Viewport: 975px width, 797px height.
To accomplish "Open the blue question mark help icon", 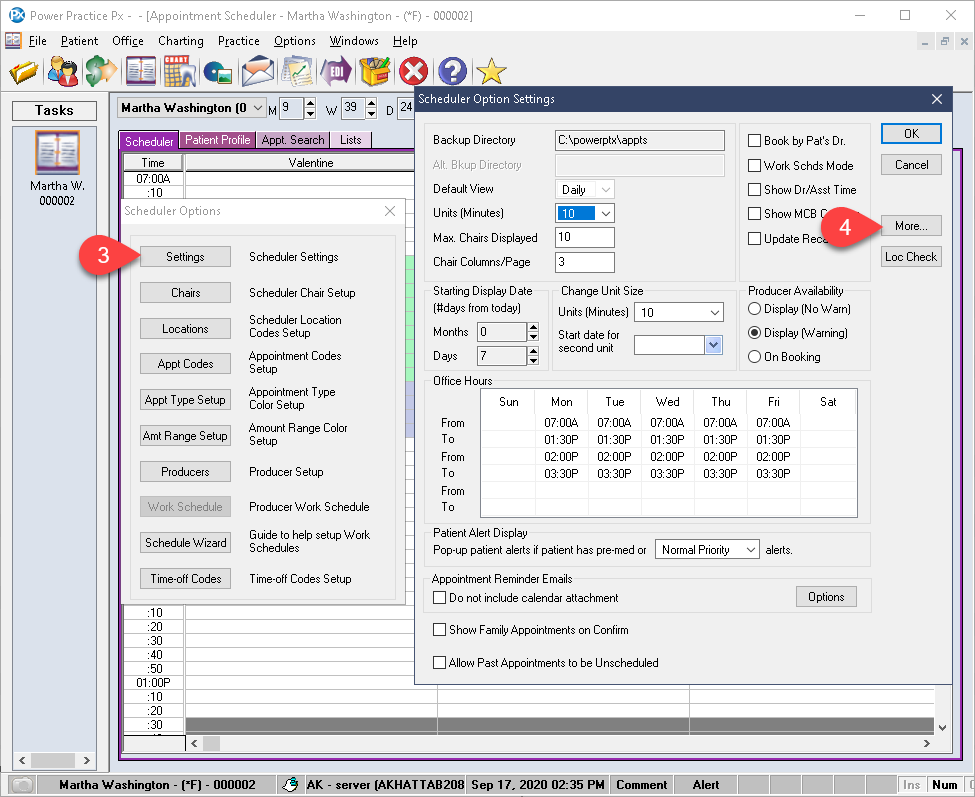I will [453, 71].
